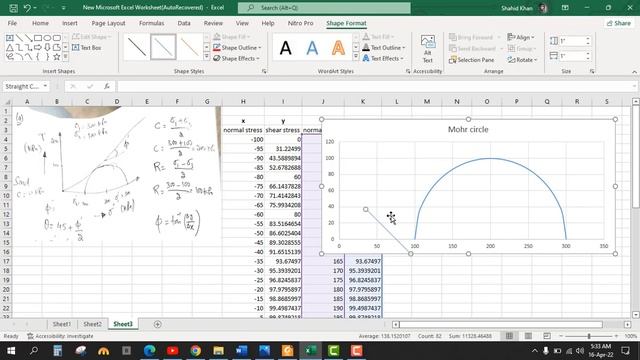Switch to Page Break Preview icon

click(x=547, y=336)
